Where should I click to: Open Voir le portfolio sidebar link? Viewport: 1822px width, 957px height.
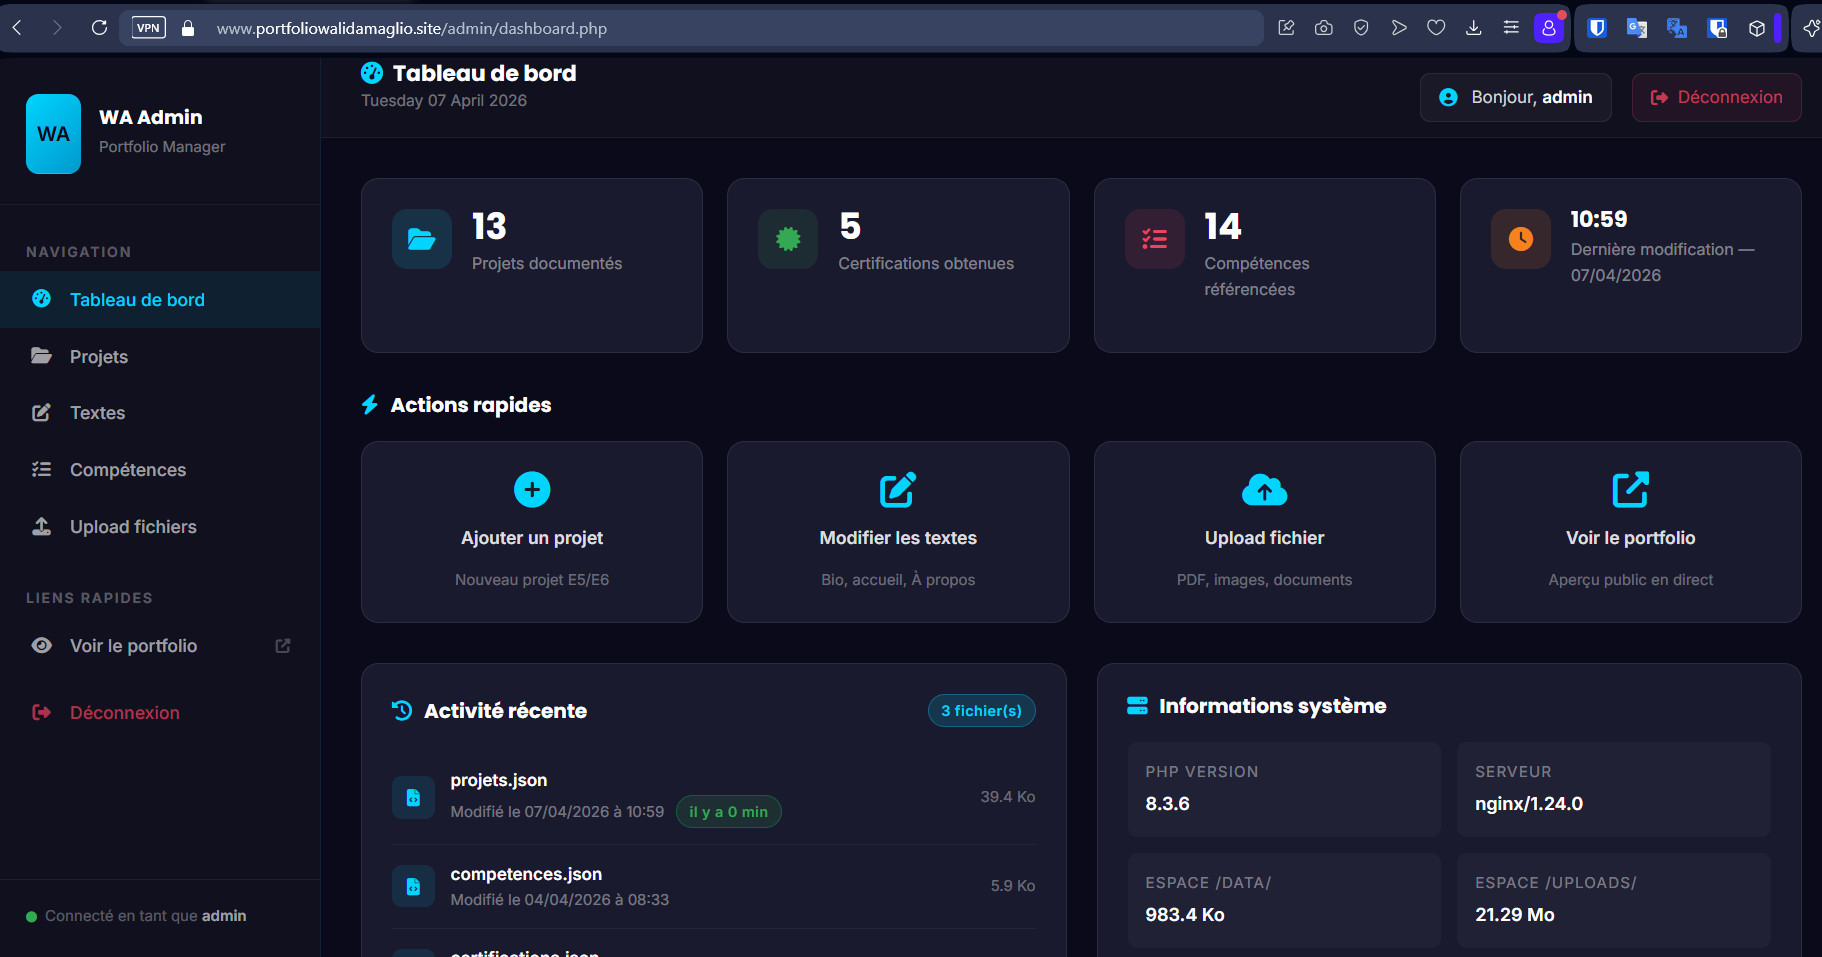pos(160,646)
